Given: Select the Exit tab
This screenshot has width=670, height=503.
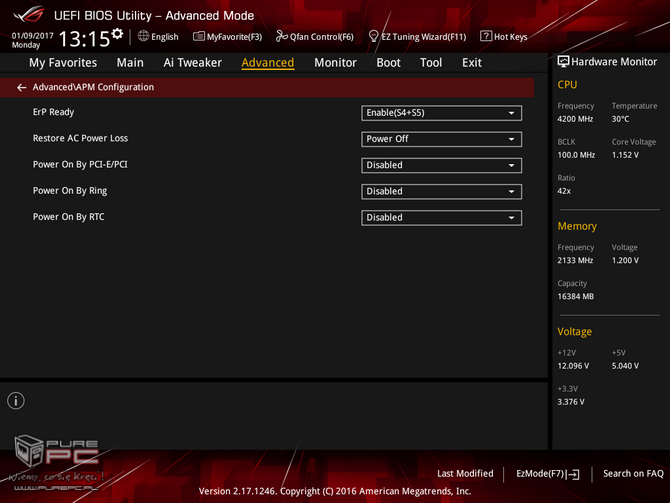Looking at the screenshot, I should coord(472,63).
